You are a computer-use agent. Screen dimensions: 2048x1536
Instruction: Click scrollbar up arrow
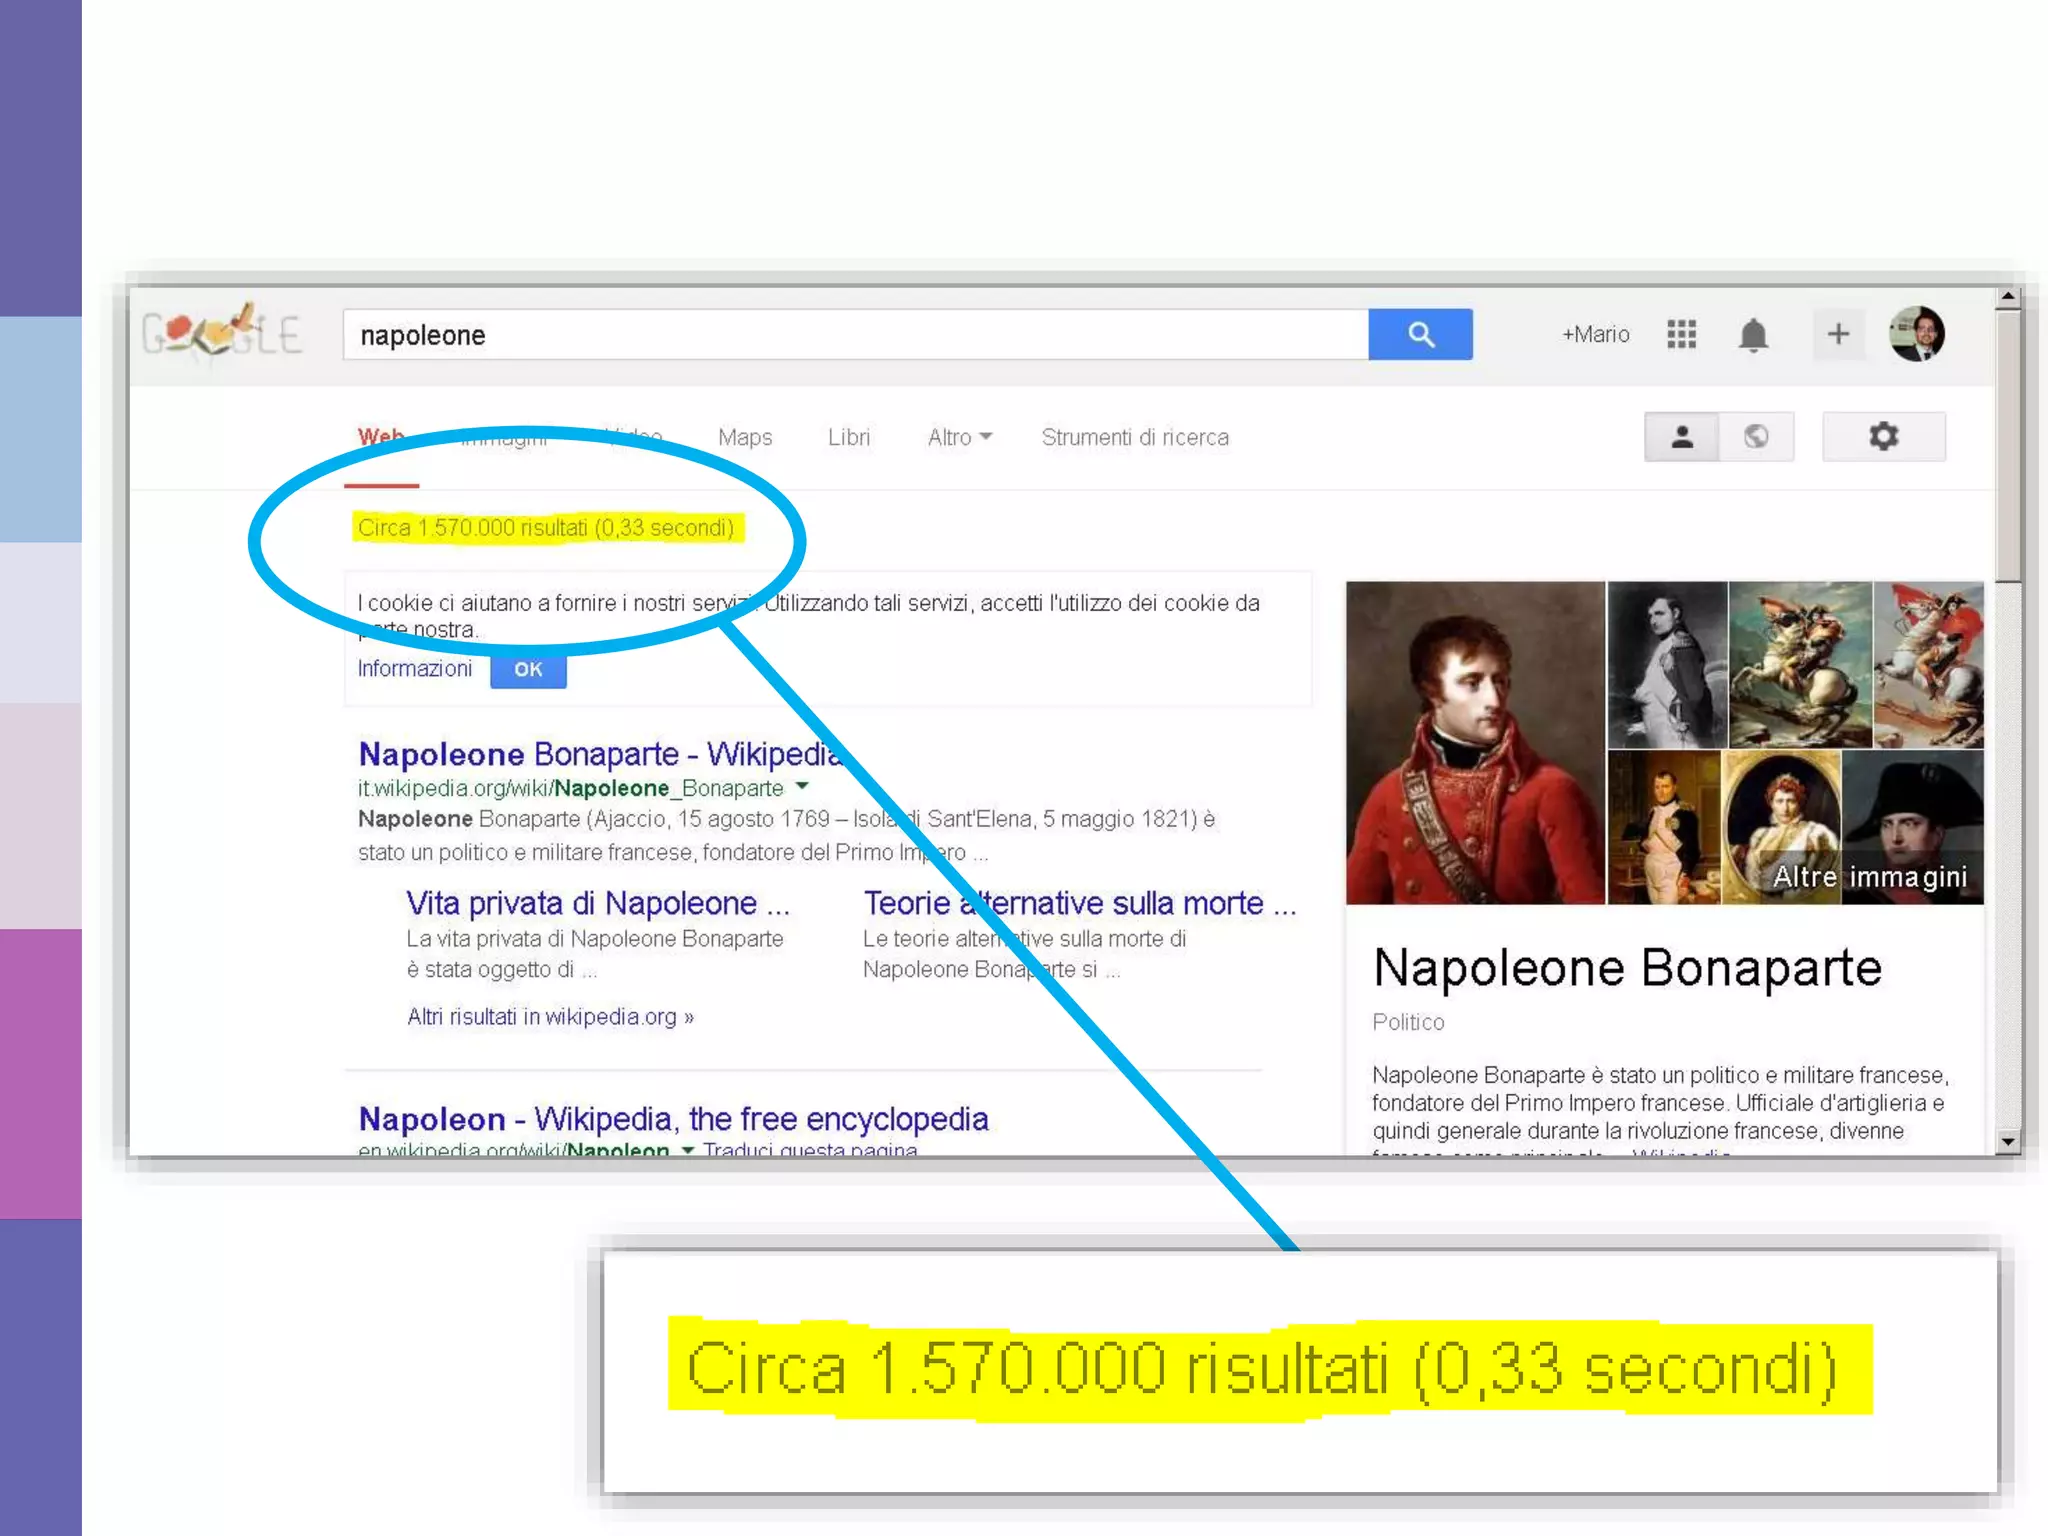(2008, 297)
